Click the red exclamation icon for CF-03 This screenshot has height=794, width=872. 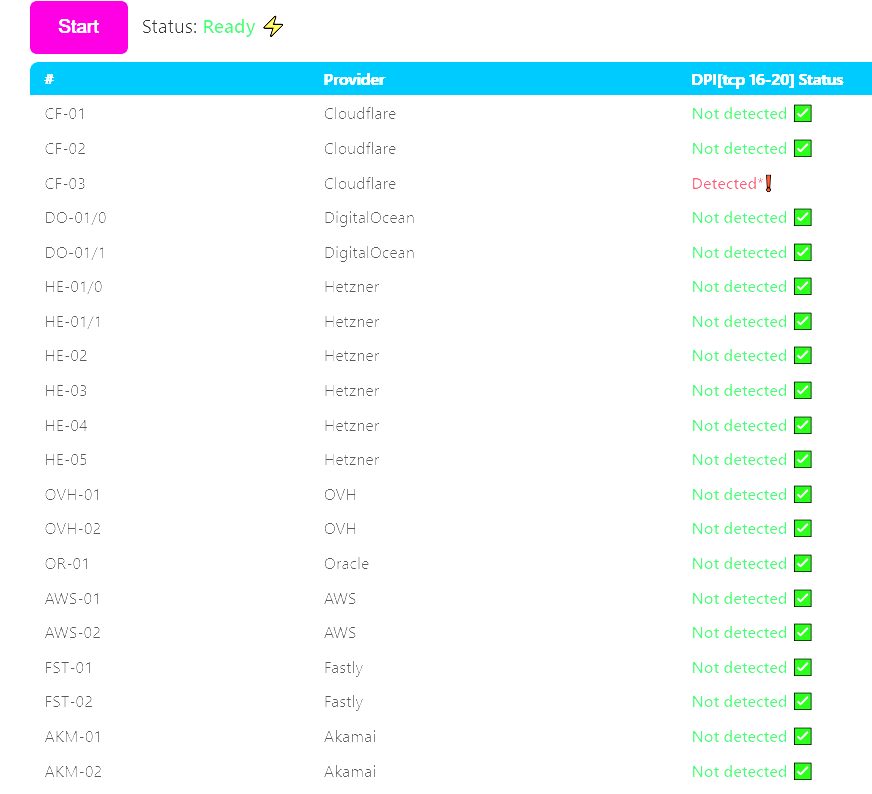(x=768, y=183)
